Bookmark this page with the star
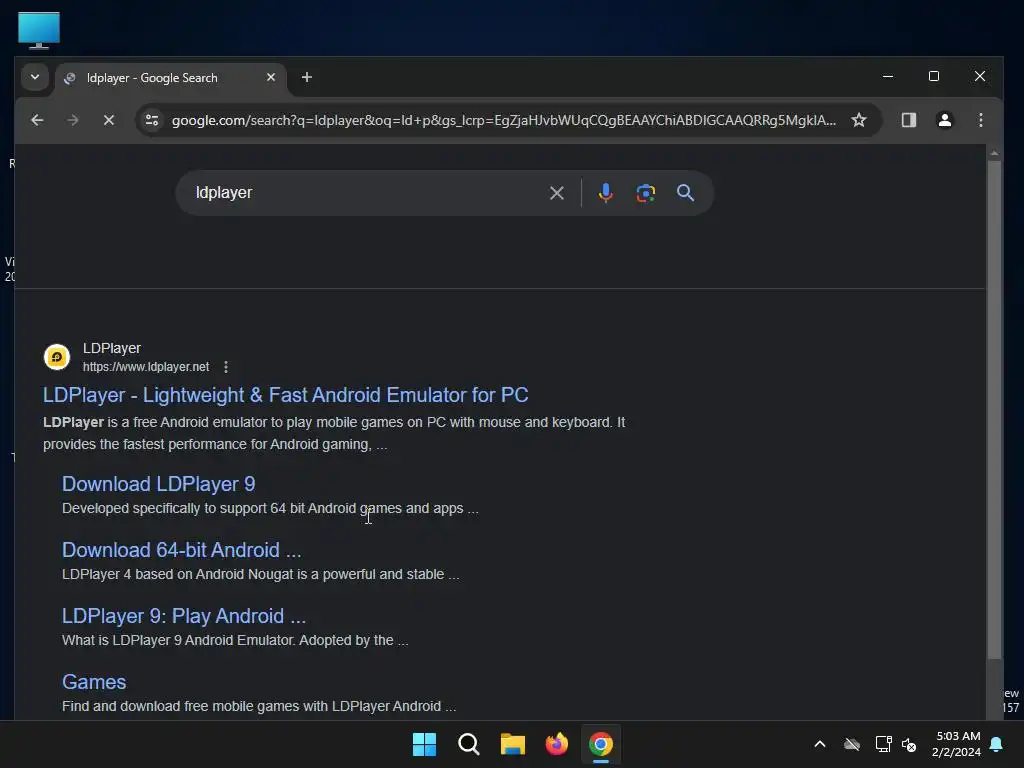 click(x=859, y=120)
